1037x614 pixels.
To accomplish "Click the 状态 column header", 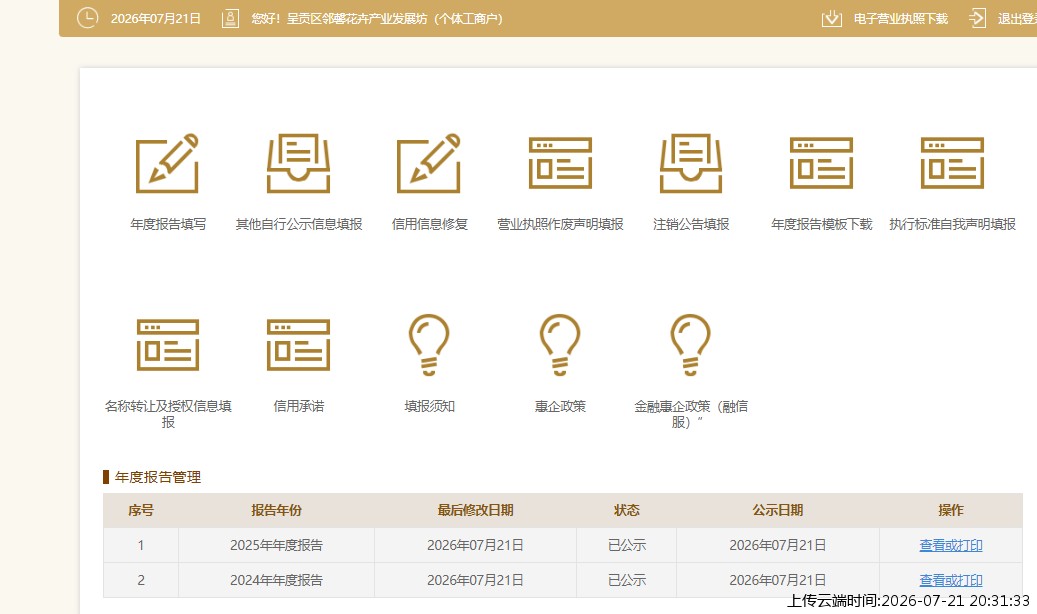I will tap(626, 510).
